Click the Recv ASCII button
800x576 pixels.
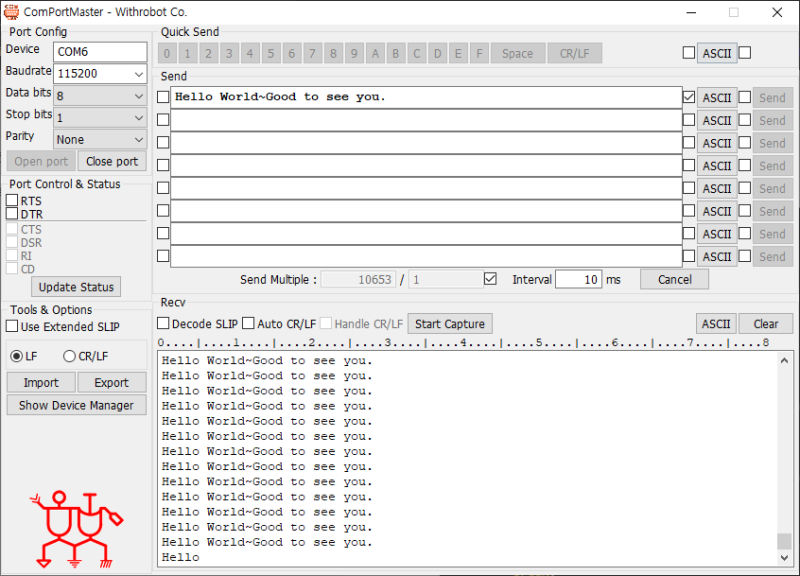point(716,324)
